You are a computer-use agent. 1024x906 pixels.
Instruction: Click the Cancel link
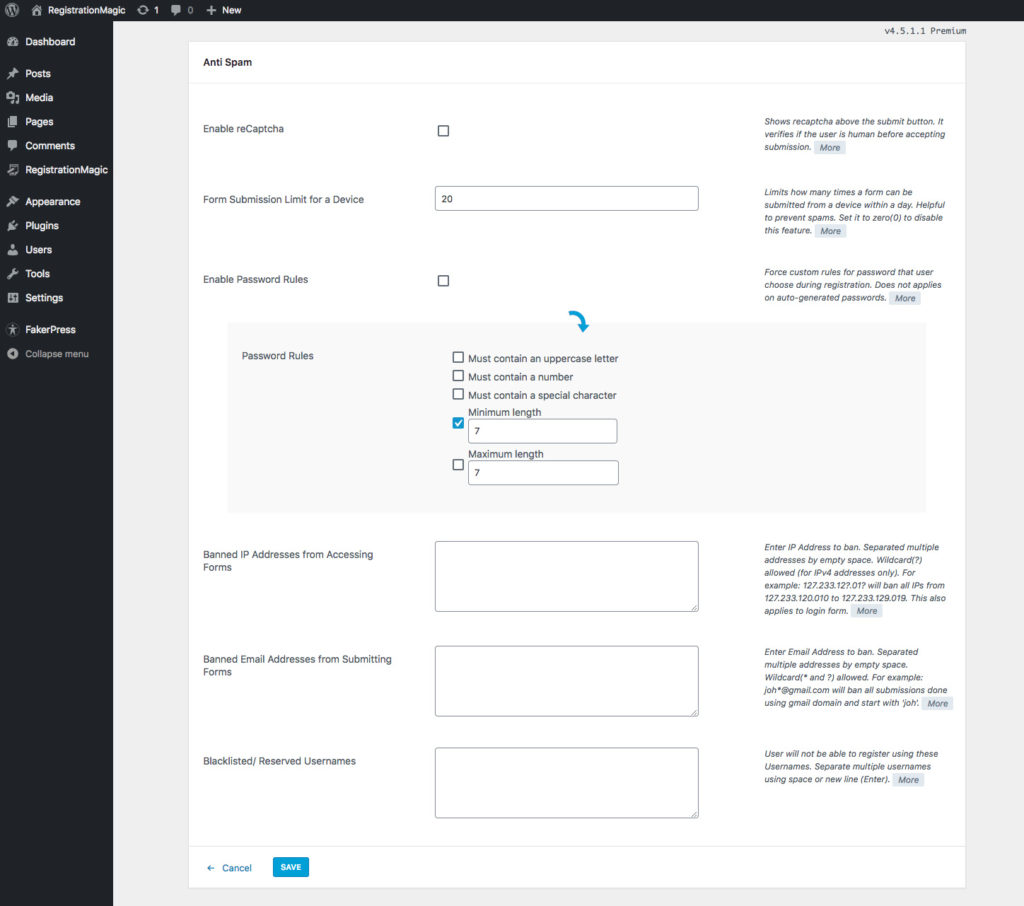(x=236, y=868)
